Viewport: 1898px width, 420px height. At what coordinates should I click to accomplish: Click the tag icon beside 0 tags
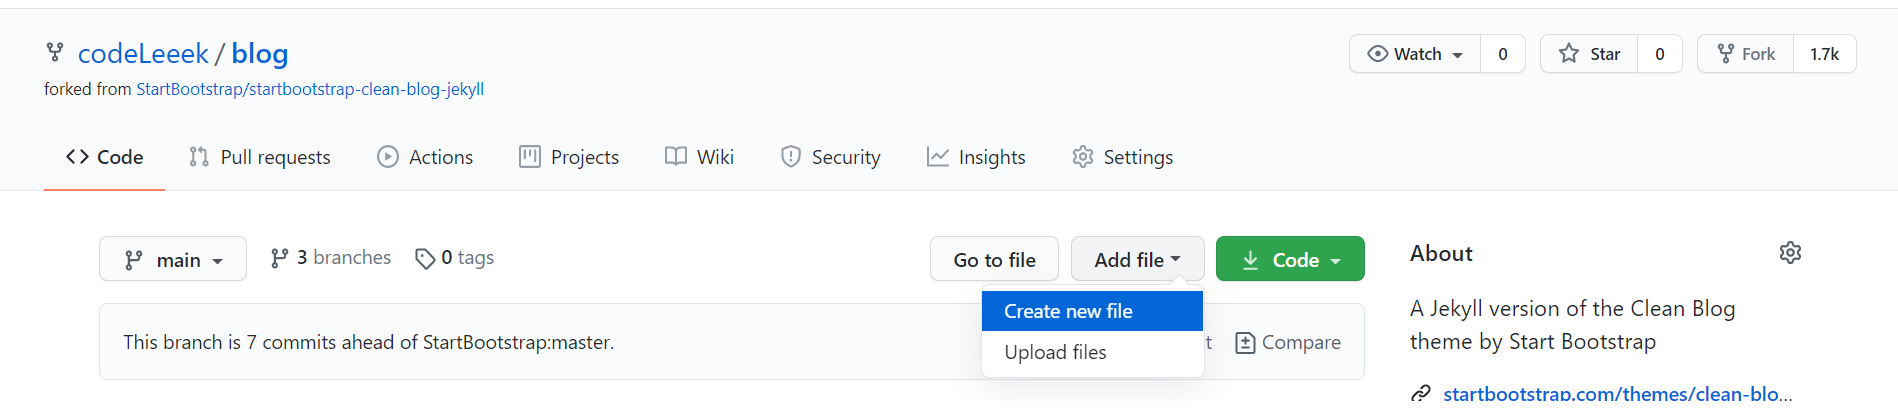tap(425, 259)
